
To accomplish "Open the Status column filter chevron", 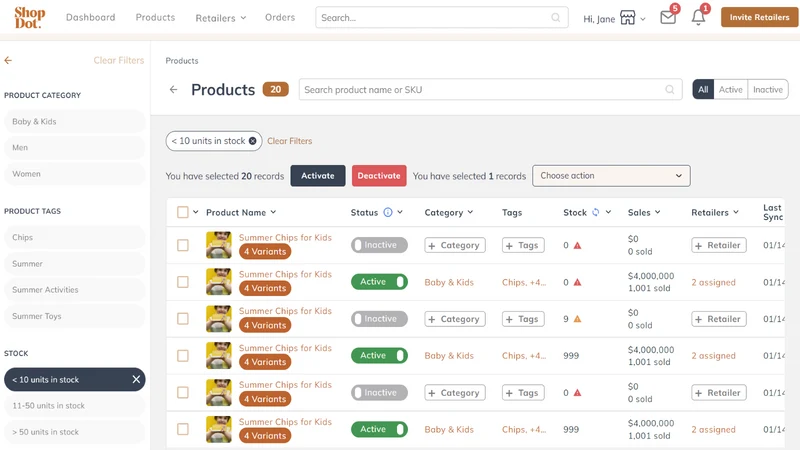I will tap(400, 212).
